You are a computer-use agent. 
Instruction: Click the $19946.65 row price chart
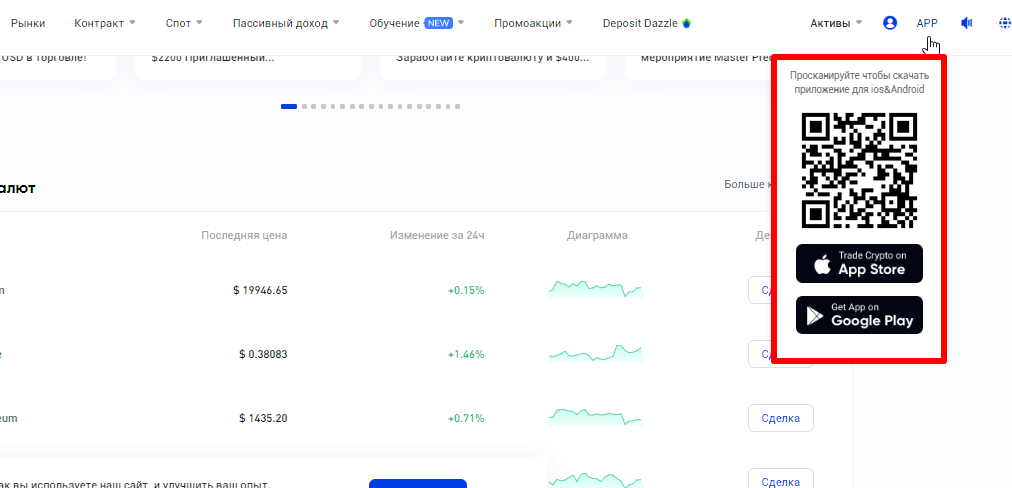coord(595,290)
